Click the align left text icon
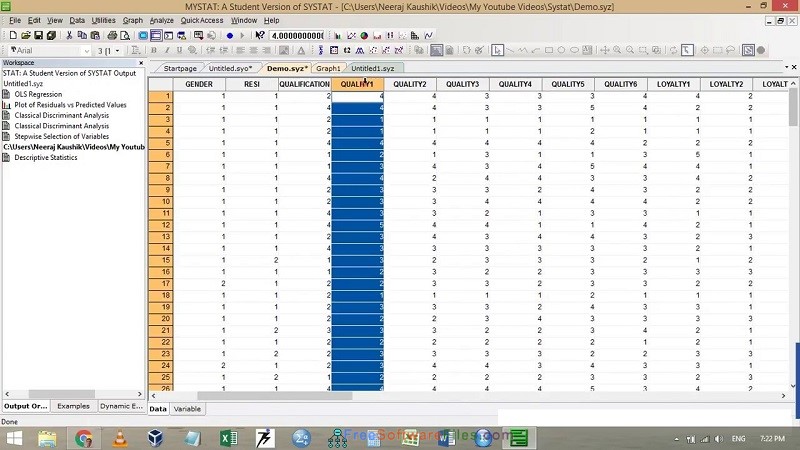 pyautogui.click(x=240, y=50)
